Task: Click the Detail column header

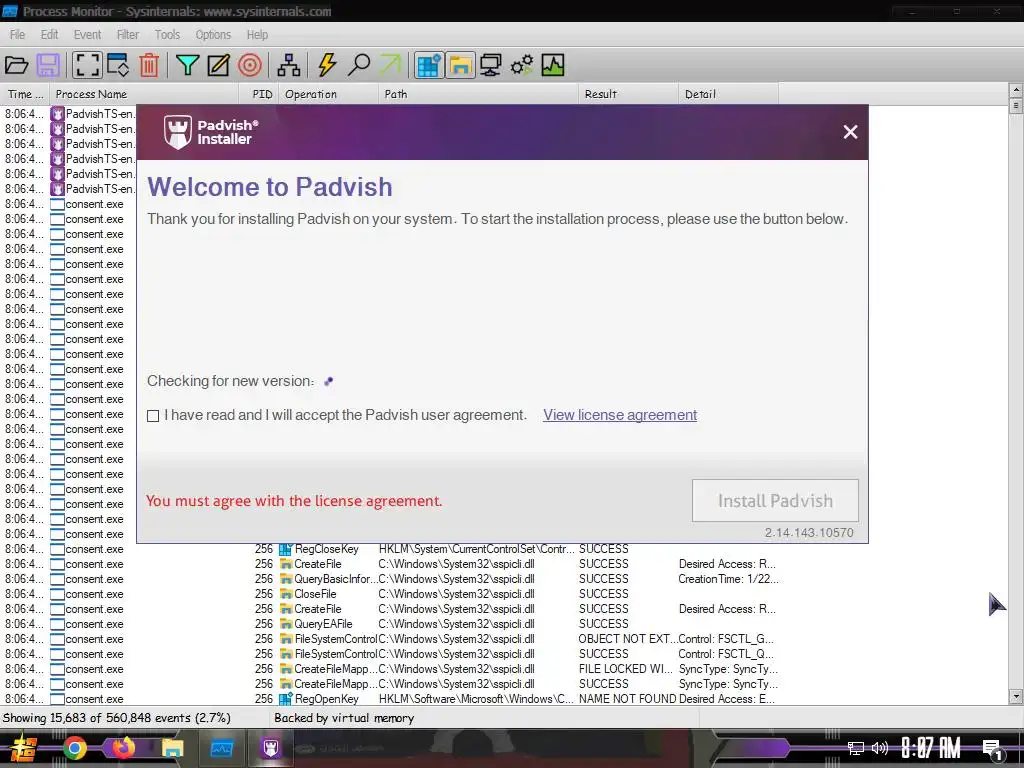Action: tap(729, 94)
